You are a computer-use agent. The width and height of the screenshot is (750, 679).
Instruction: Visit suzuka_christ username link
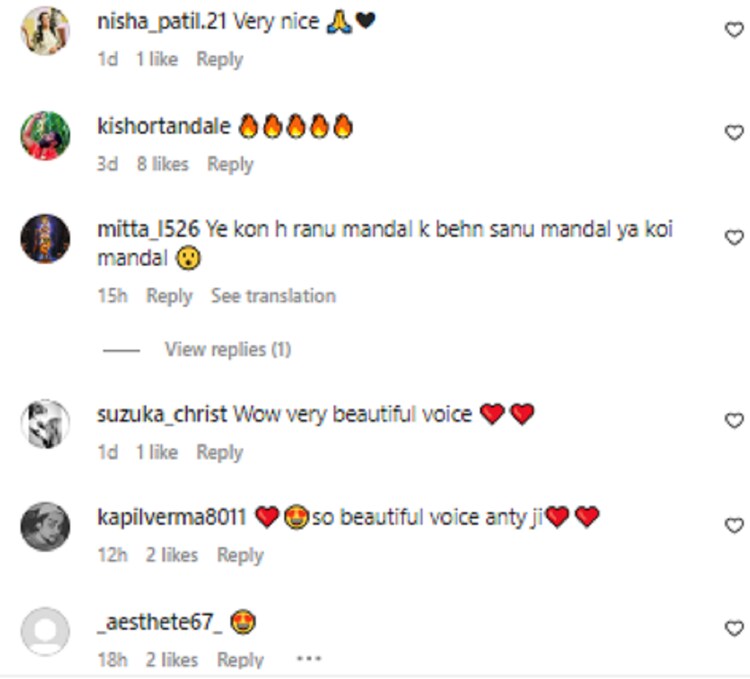click(x=162, y=414)
